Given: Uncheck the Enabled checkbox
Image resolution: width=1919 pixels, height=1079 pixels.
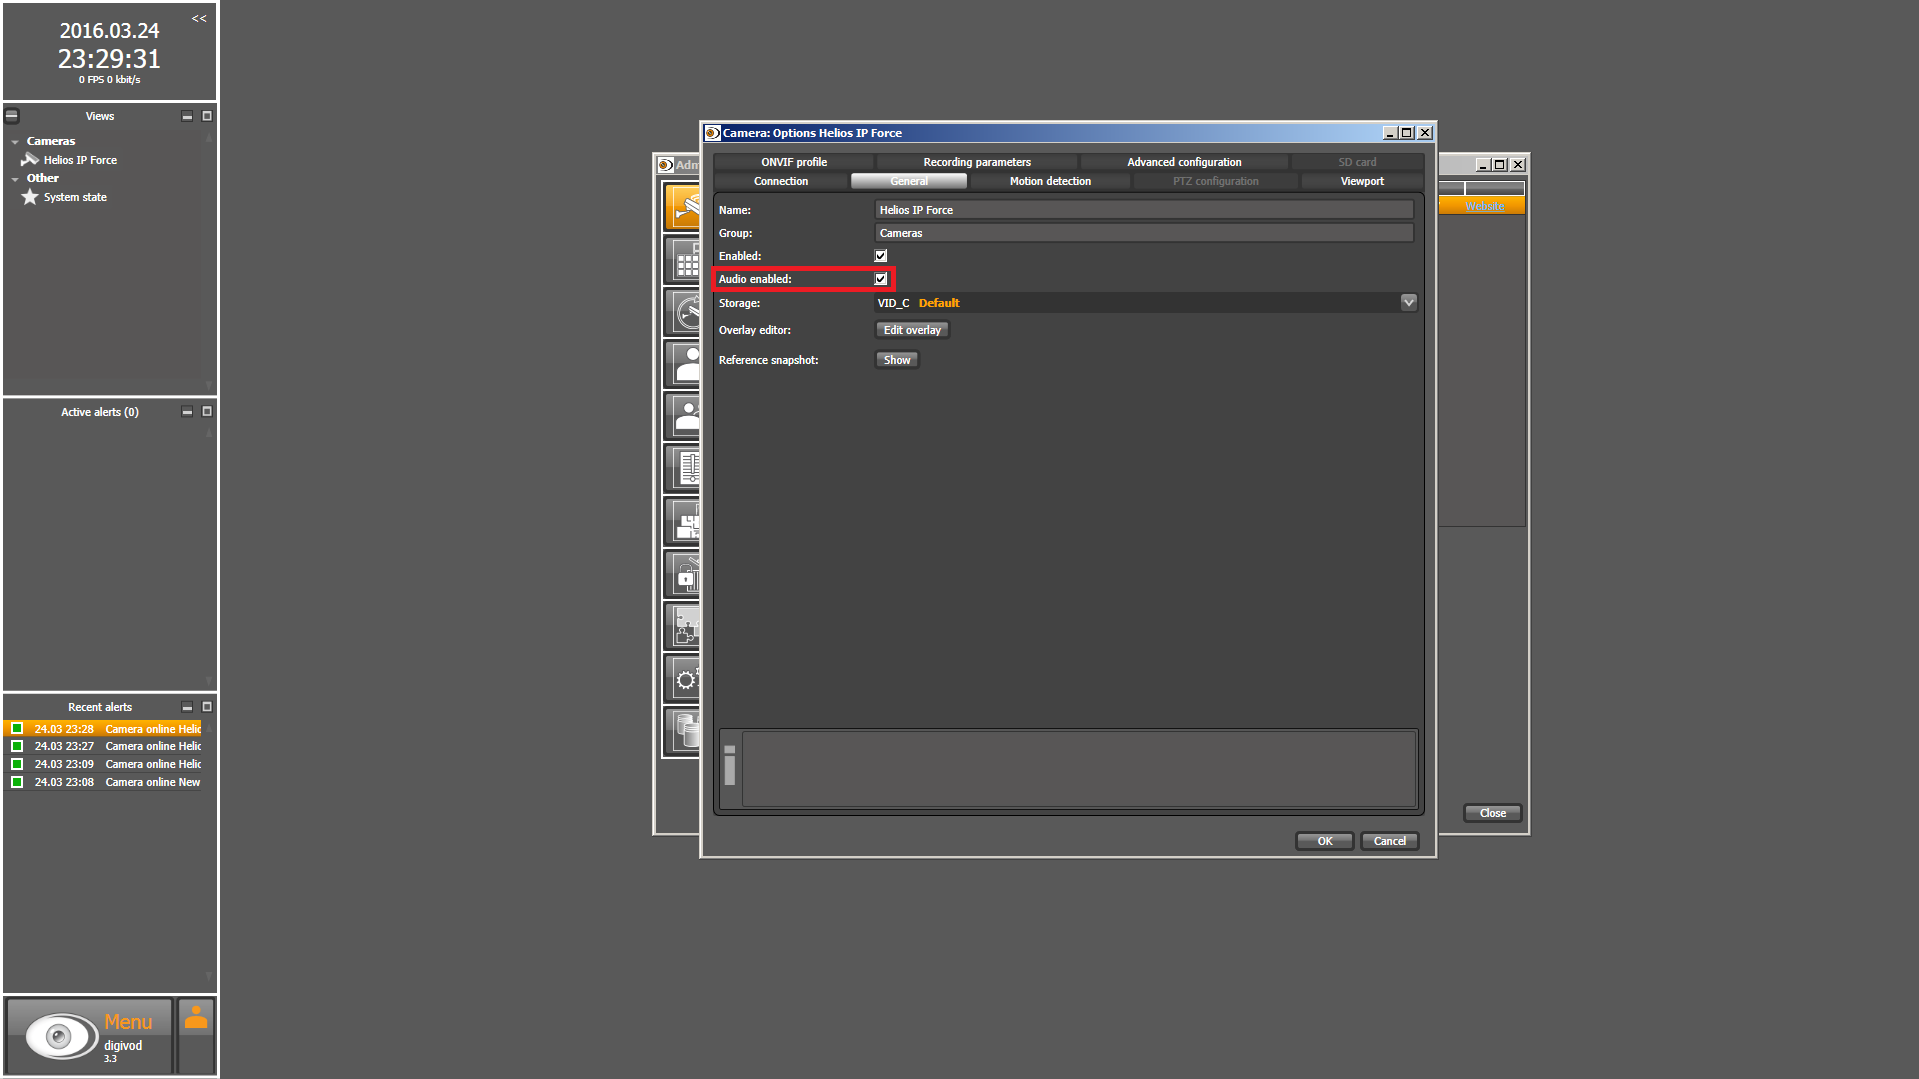Looking at the screenshot, I should tap(881, 256).
